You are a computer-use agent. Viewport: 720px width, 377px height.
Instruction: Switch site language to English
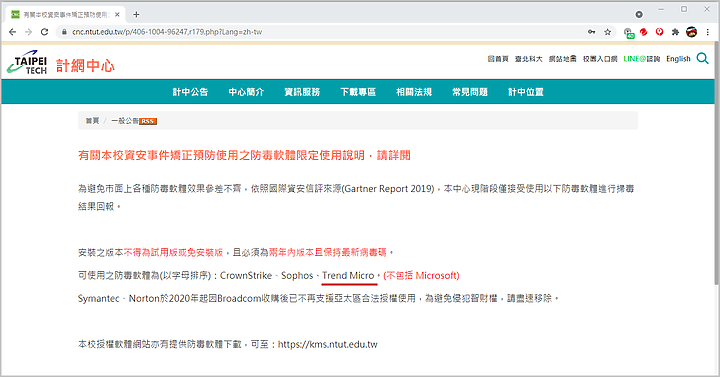pyautogui.click(x=678, y=59)
